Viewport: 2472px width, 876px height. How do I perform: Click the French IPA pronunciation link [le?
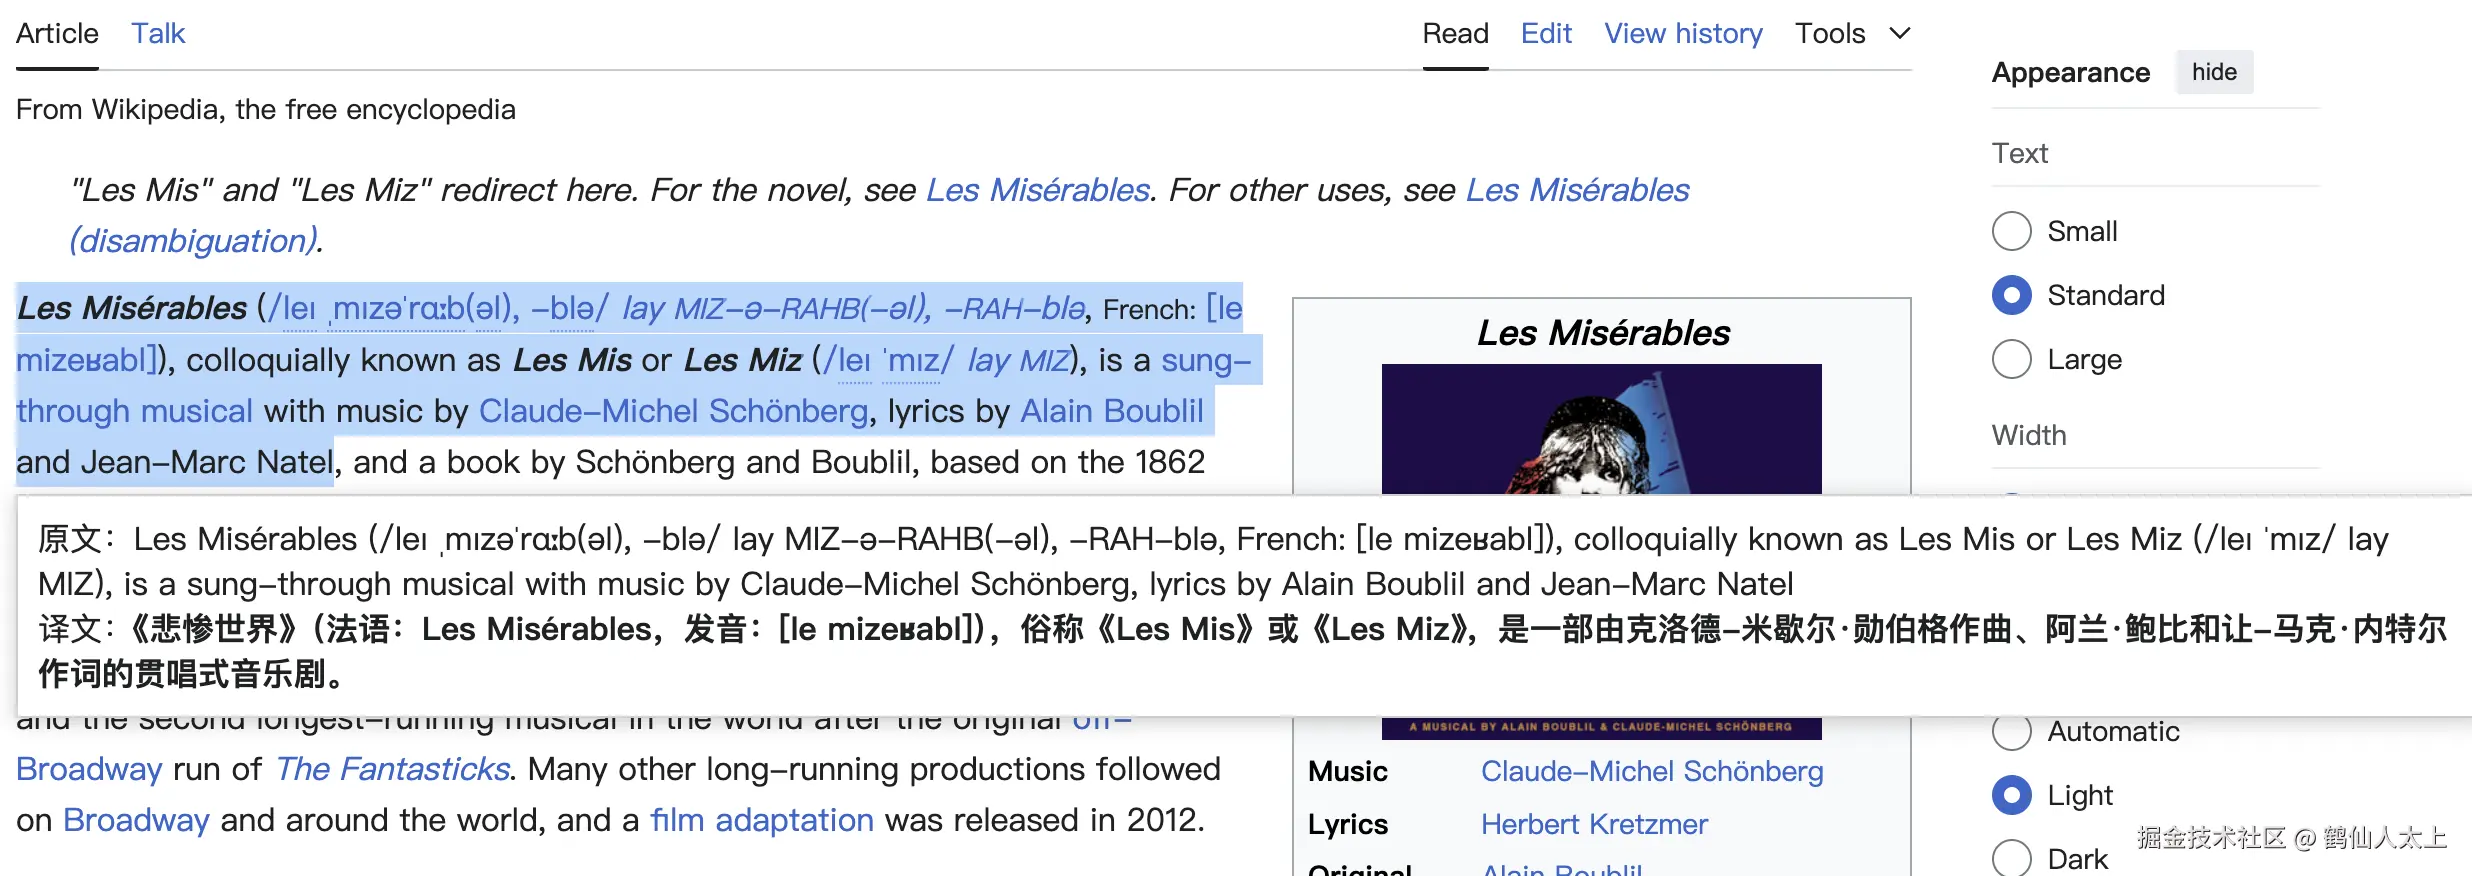(1224, 308)
